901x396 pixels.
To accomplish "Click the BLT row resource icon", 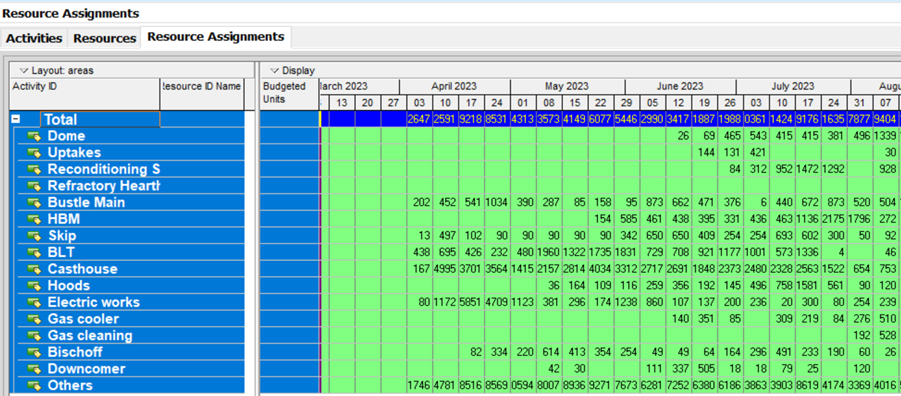I will point(35,252).
